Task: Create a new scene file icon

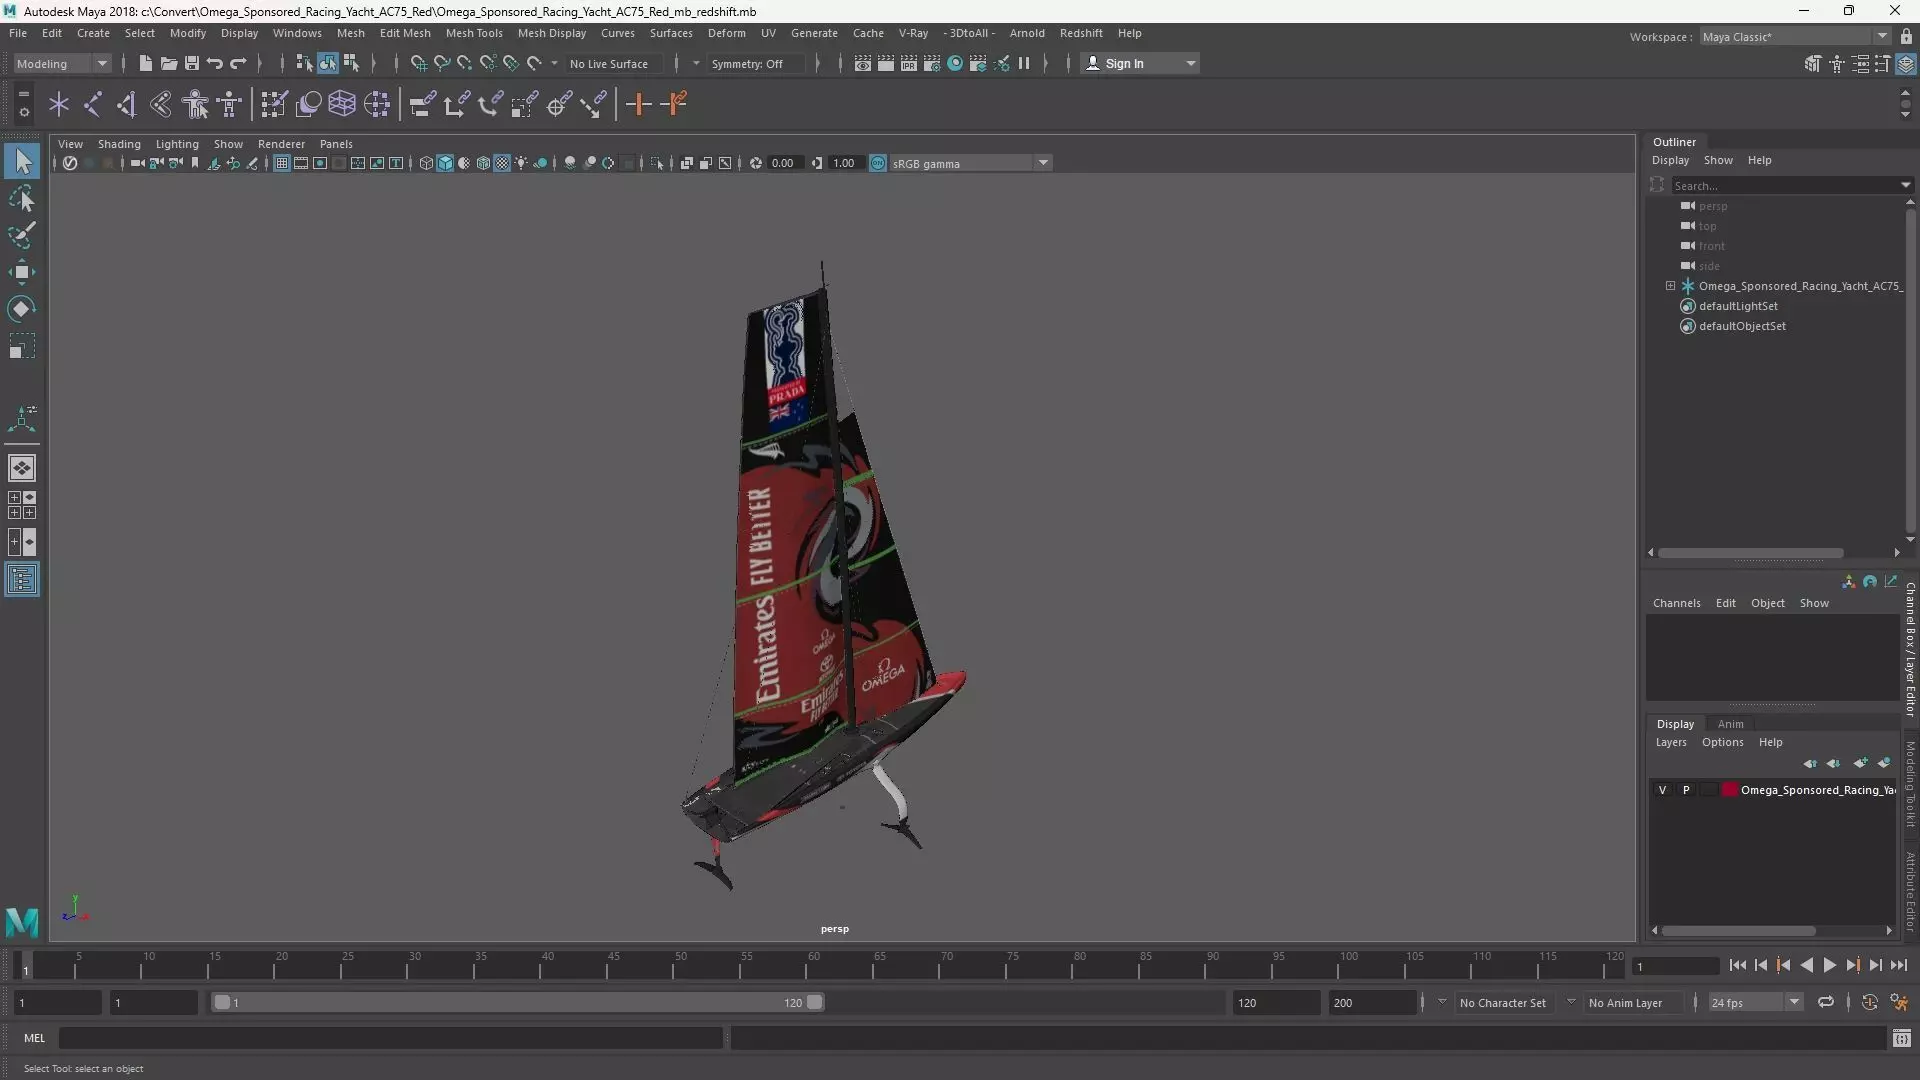Action: pyautogui.click(x=145, y=63)
